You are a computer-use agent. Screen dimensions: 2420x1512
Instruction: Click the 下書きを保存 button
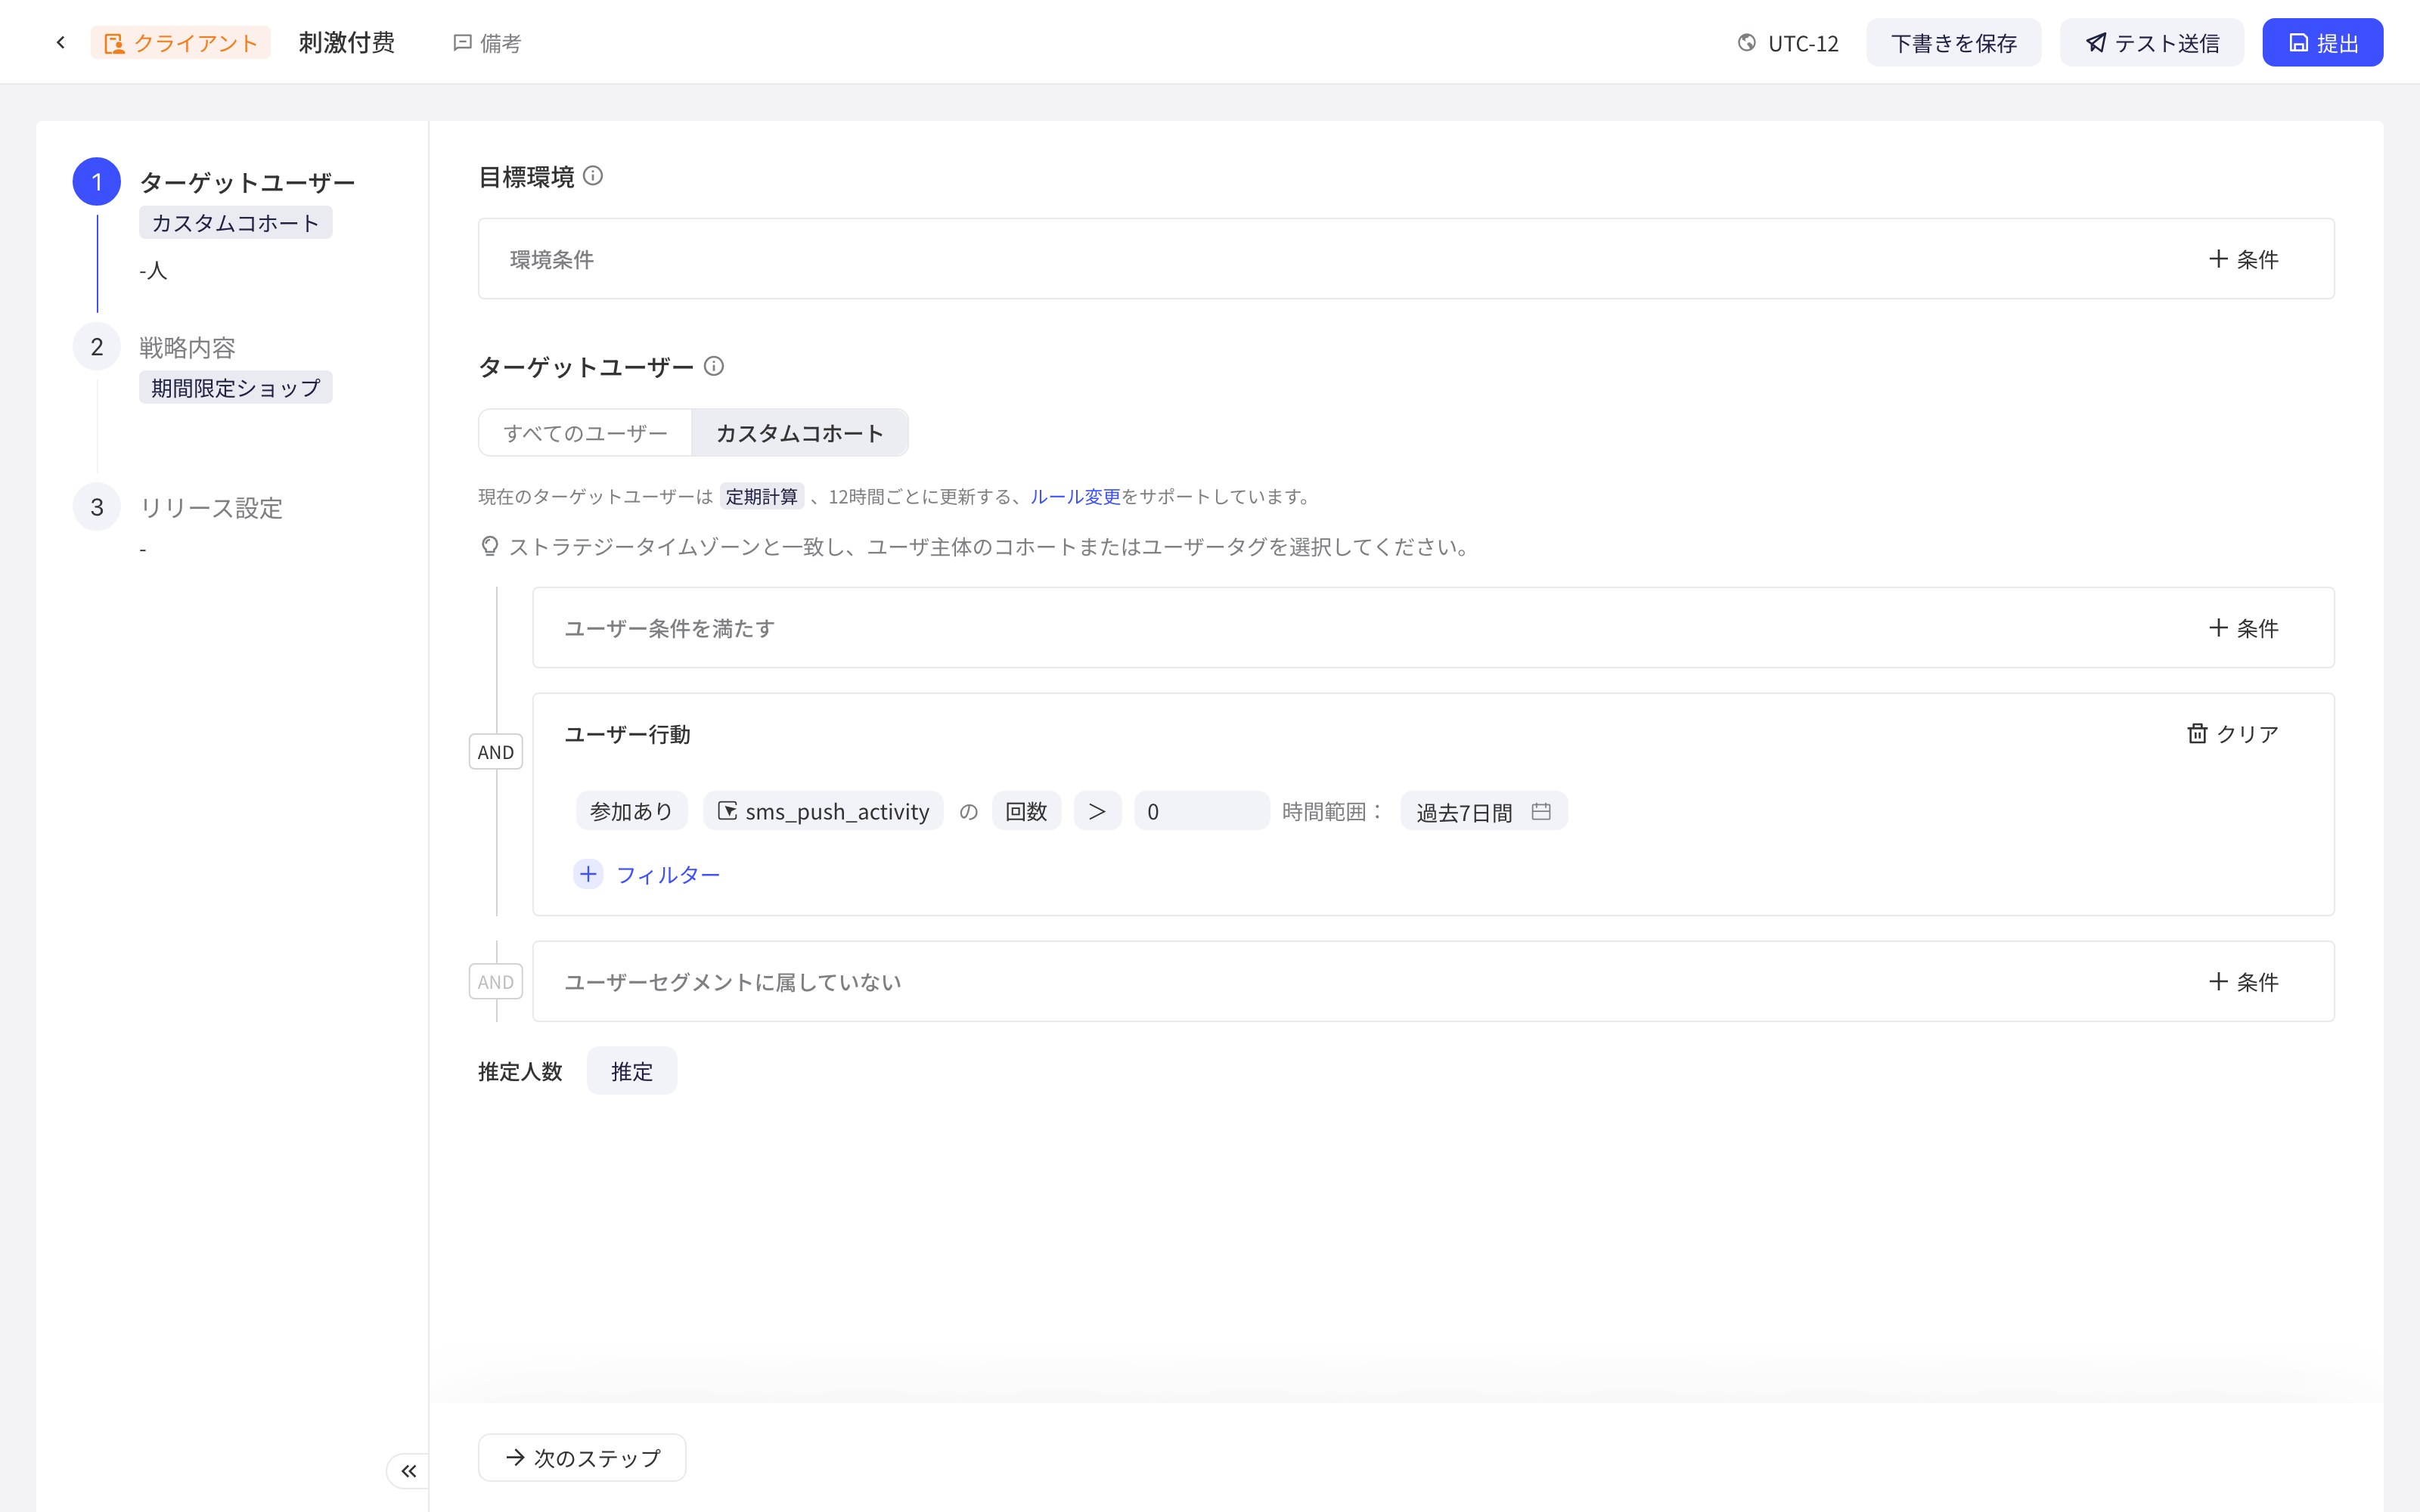click(1953, 43)
